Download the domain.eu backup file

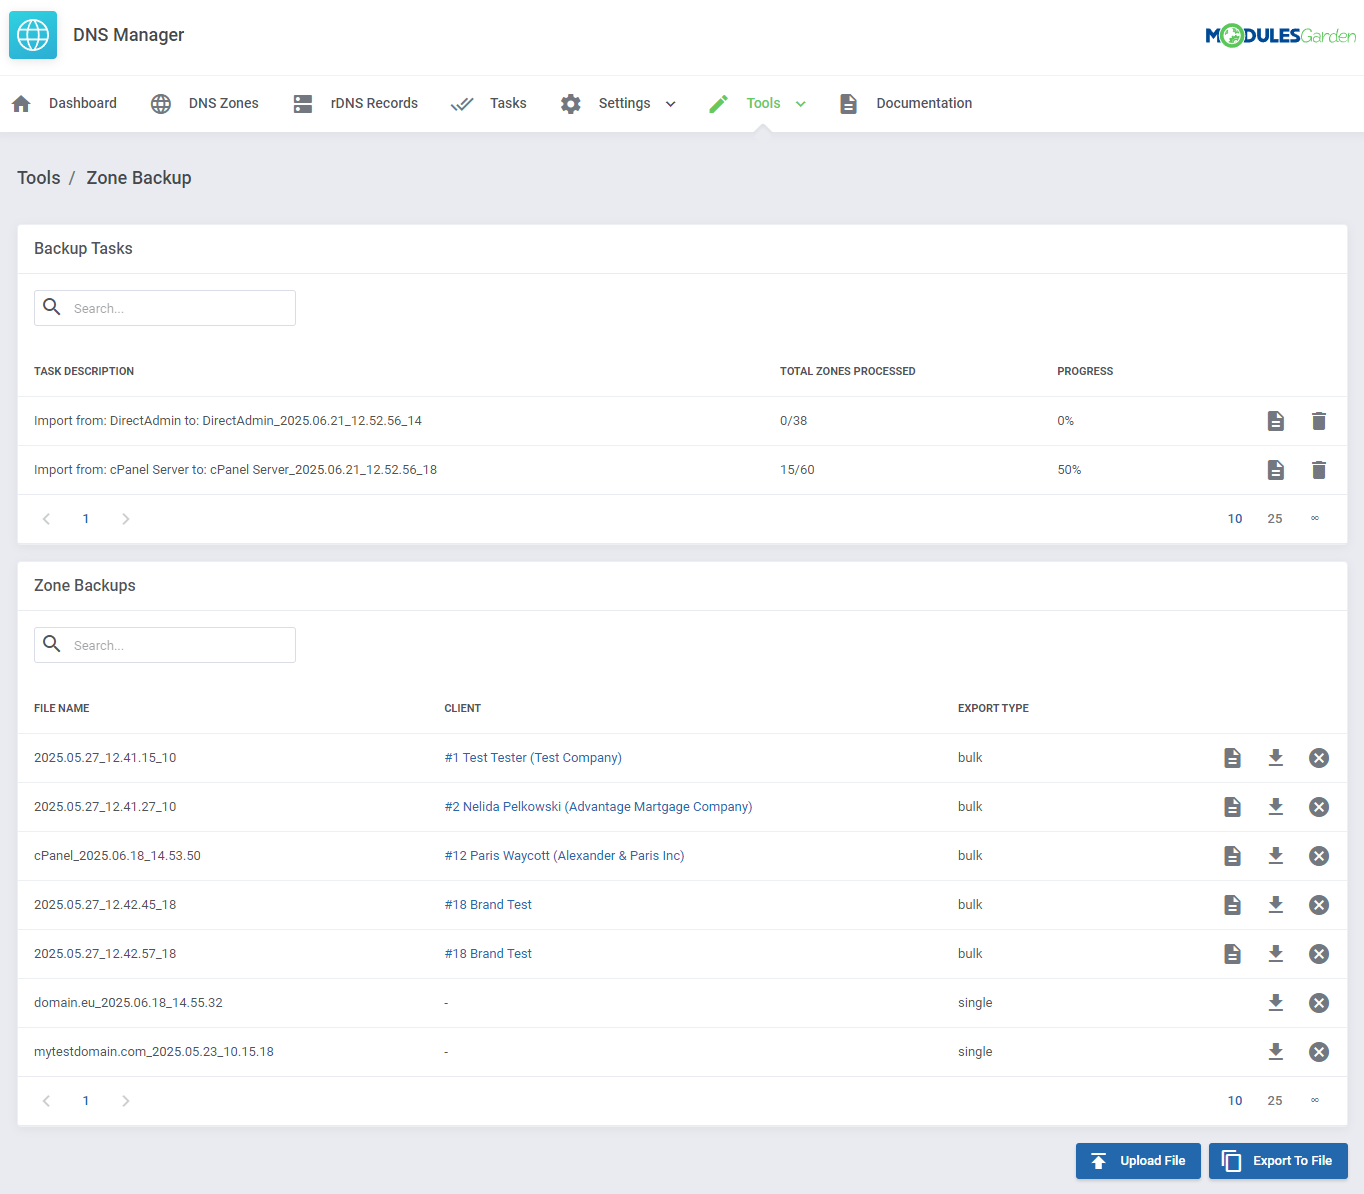(1276, 1002)
